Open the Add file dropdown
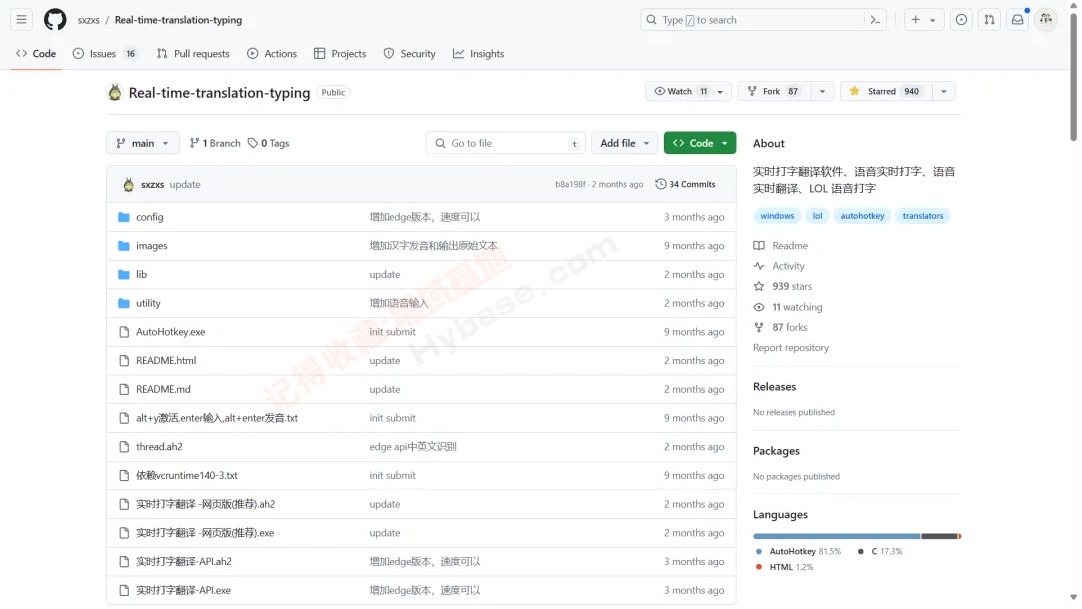This screenshot has width=1082, height=609. coord(624,143)
